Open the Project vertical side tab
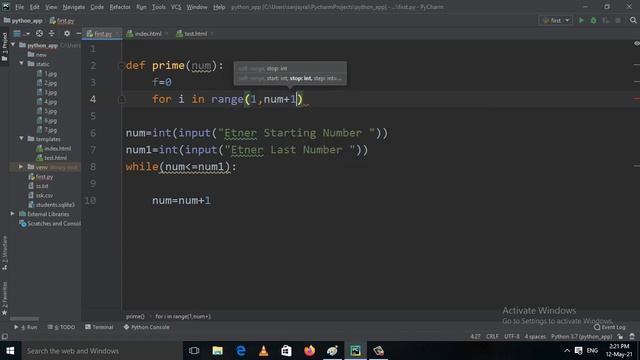Screen dimensions: 640x360 pos(4,47)
